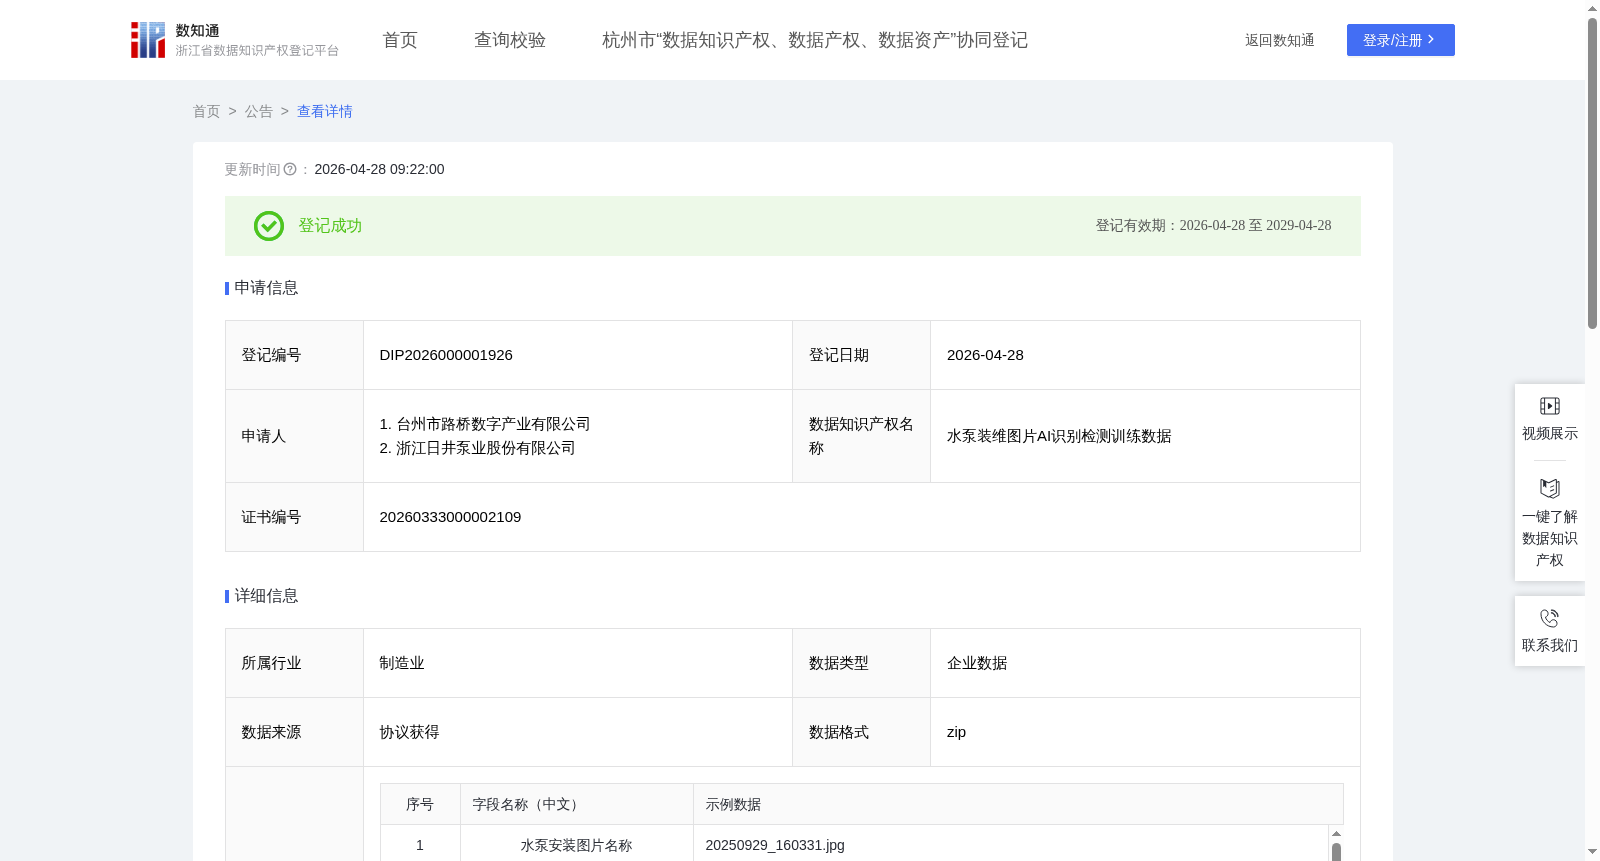This screenshot has width=1600, height=861.
Task: Click applicant 浙江日井泵业股份有限公司
Action: pos(486,448)
